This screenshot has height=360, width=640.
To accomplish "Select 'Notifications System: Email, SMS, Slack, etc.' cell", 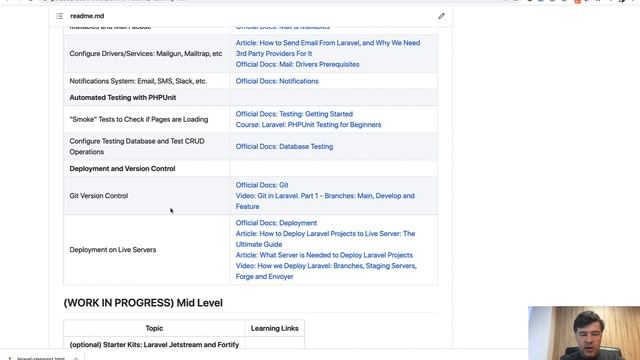I will (147, 81).
